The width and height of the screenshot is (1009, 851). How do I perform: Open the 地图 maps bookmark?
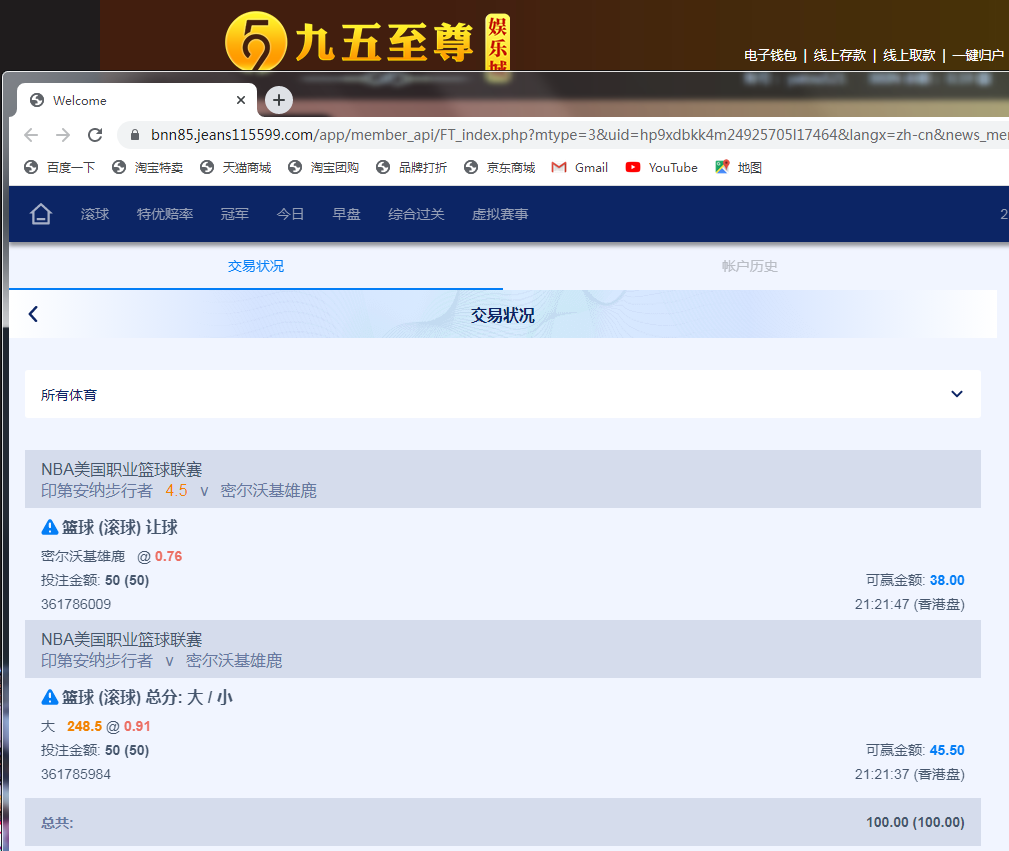pos(738,167)
